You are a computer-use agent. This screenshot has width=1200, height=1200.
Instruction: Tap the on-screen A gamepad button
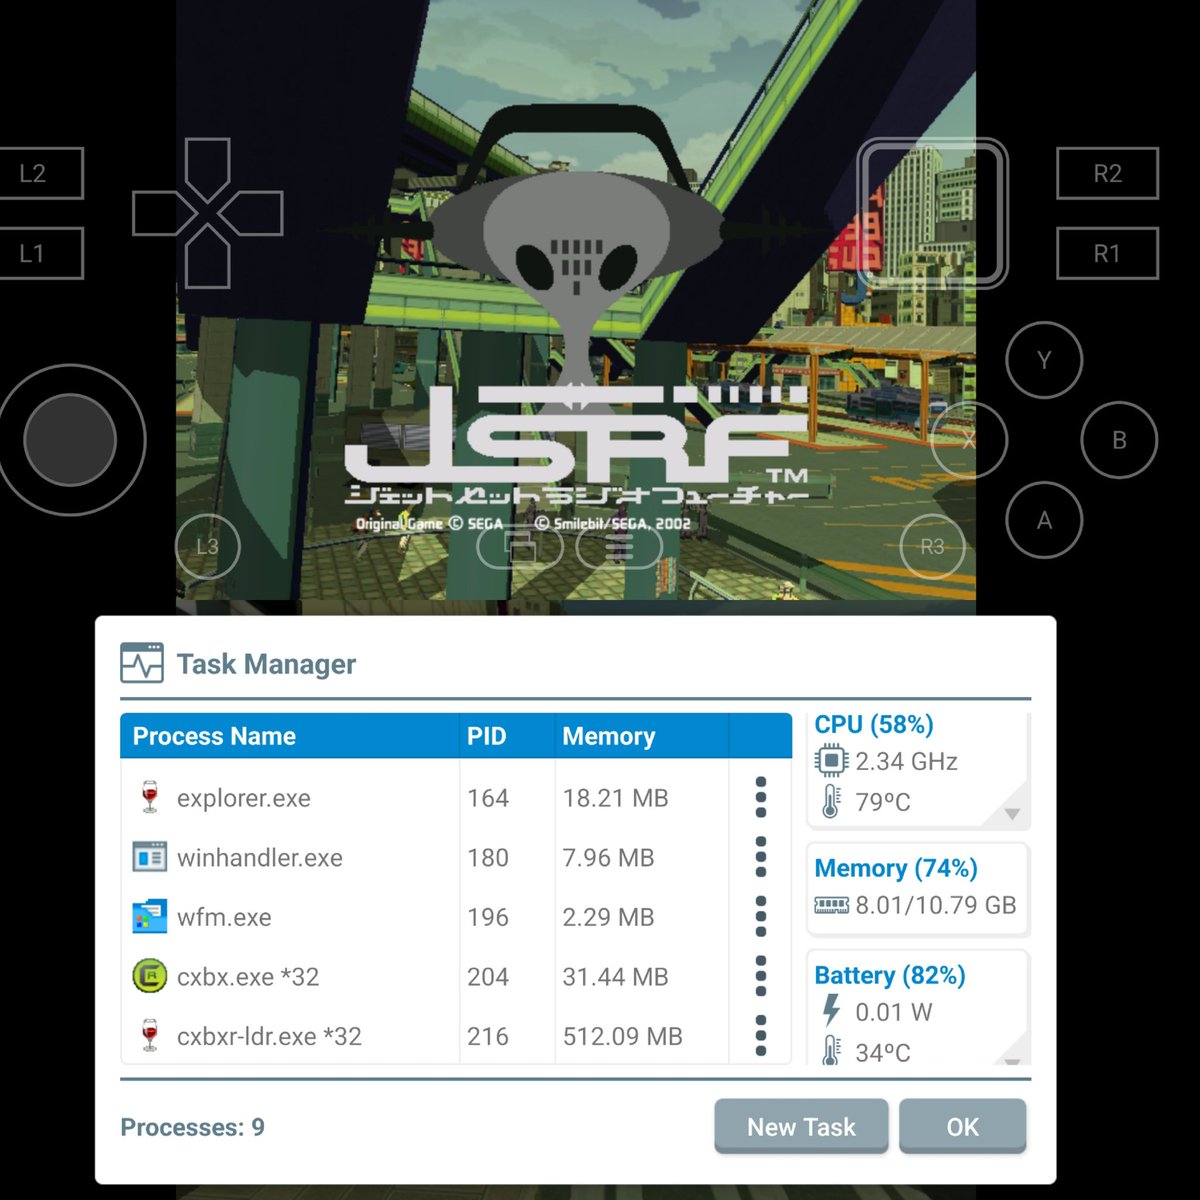pos(1044,521)
